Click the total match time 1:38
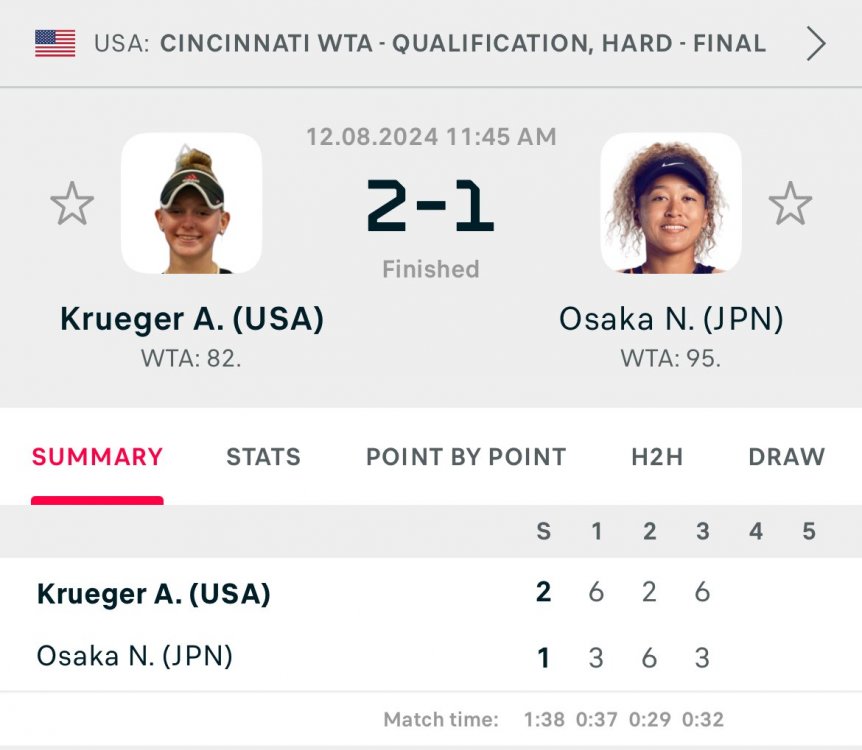Screen dimensions: 862x750 point(543,720)
